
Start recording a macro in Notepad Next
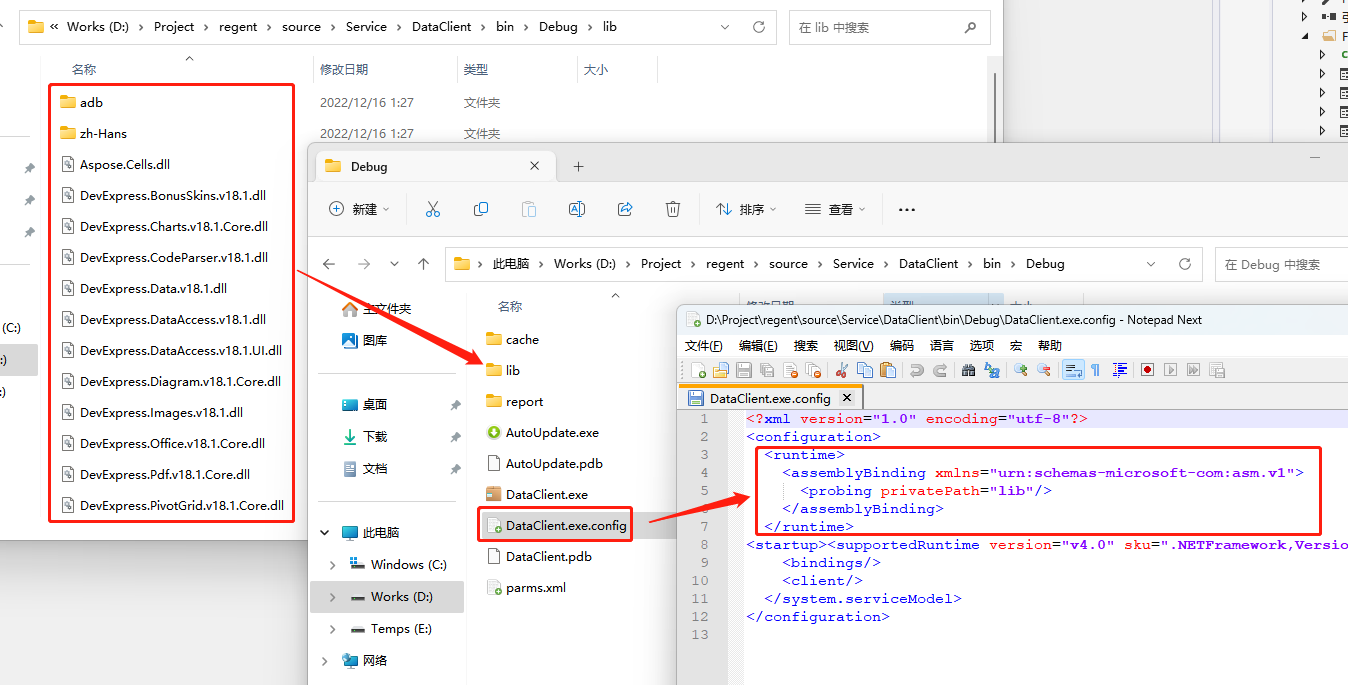click(x=1146, y=370)
